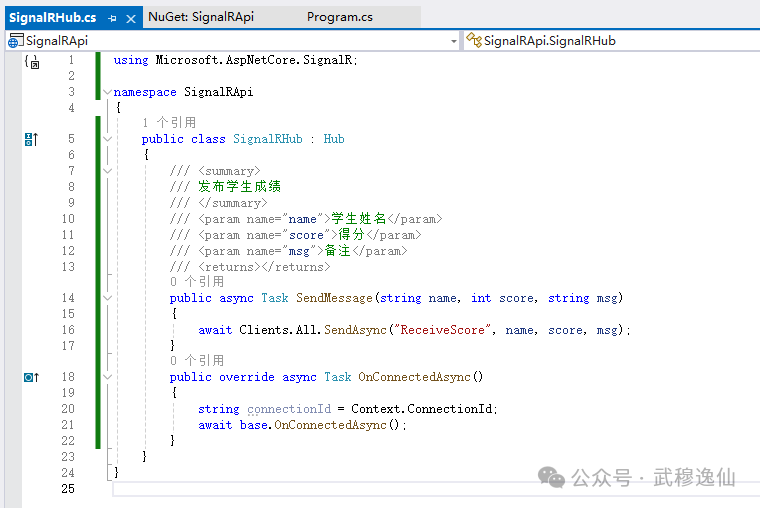760x508 pixels.
Task: Click the Hub base class name
Action: click(x=334, y=139)
